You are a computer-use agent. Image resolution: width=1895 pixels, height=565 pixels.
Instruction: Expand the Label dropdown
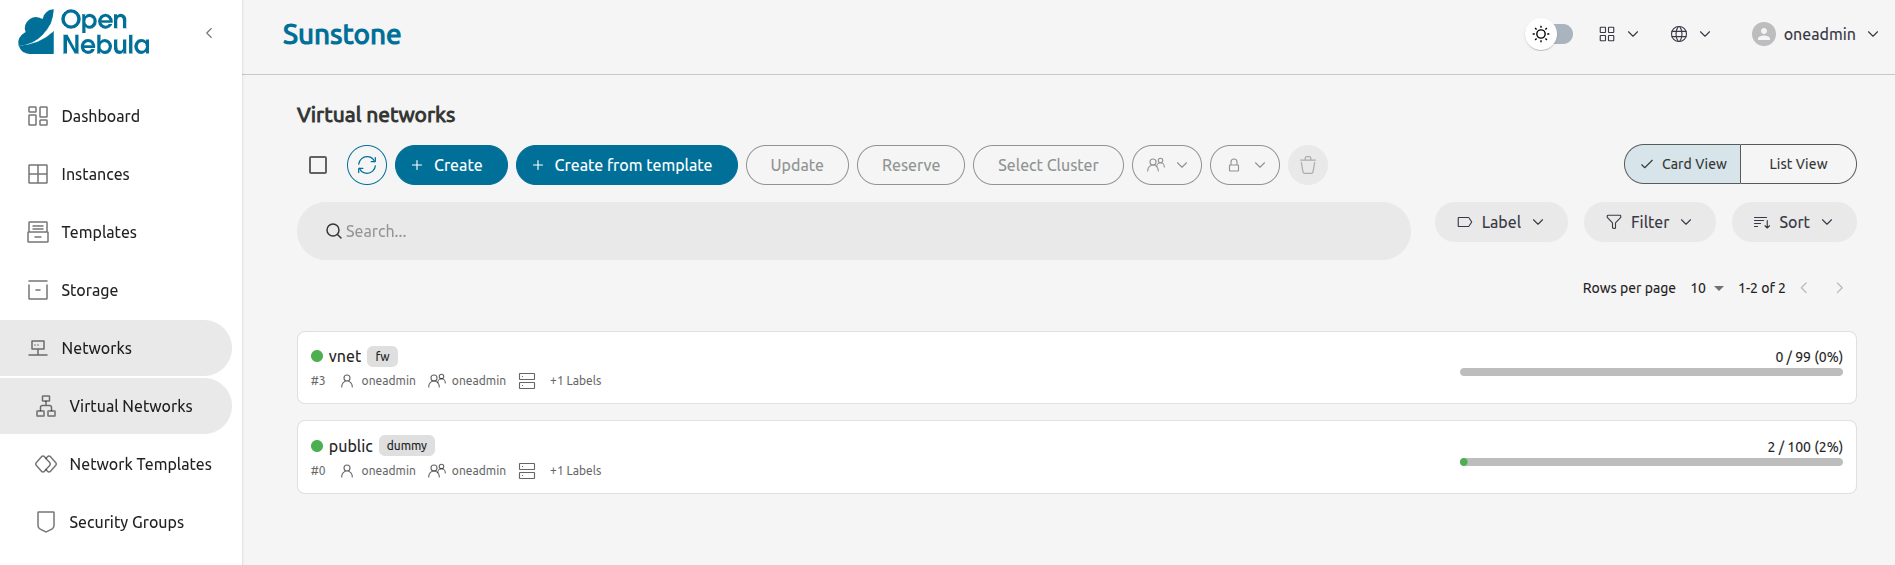[x=1500, y=222]
